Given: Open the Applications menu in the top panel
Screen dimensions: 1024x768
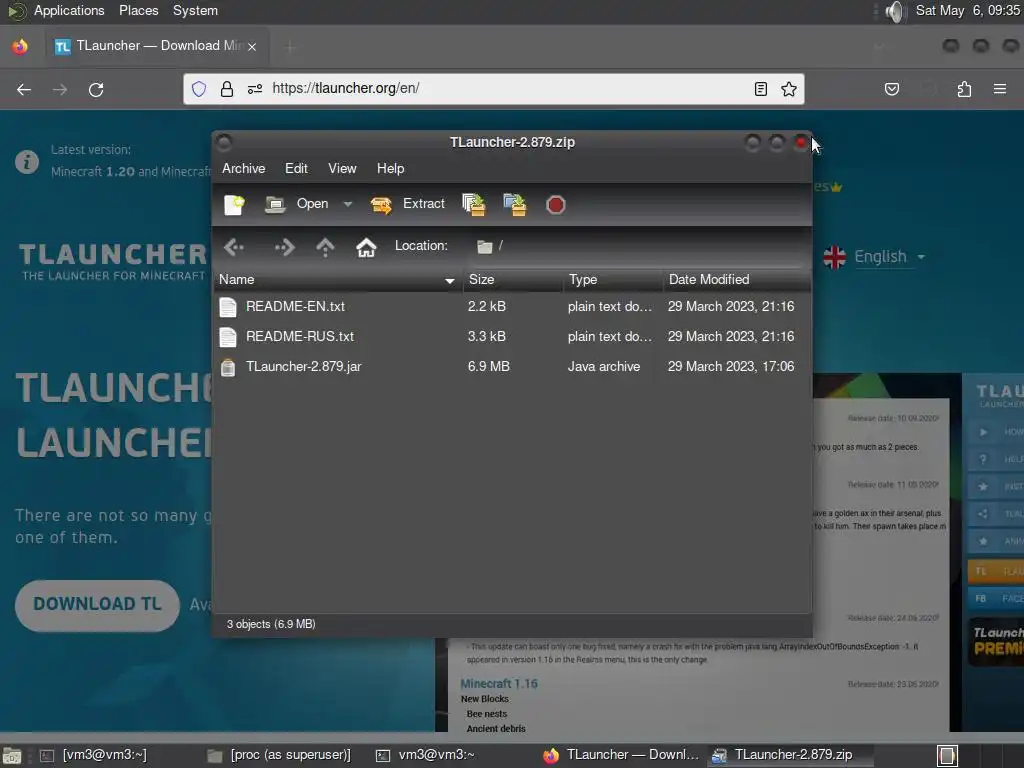Looking at the screenshot, I should (69, 10).
